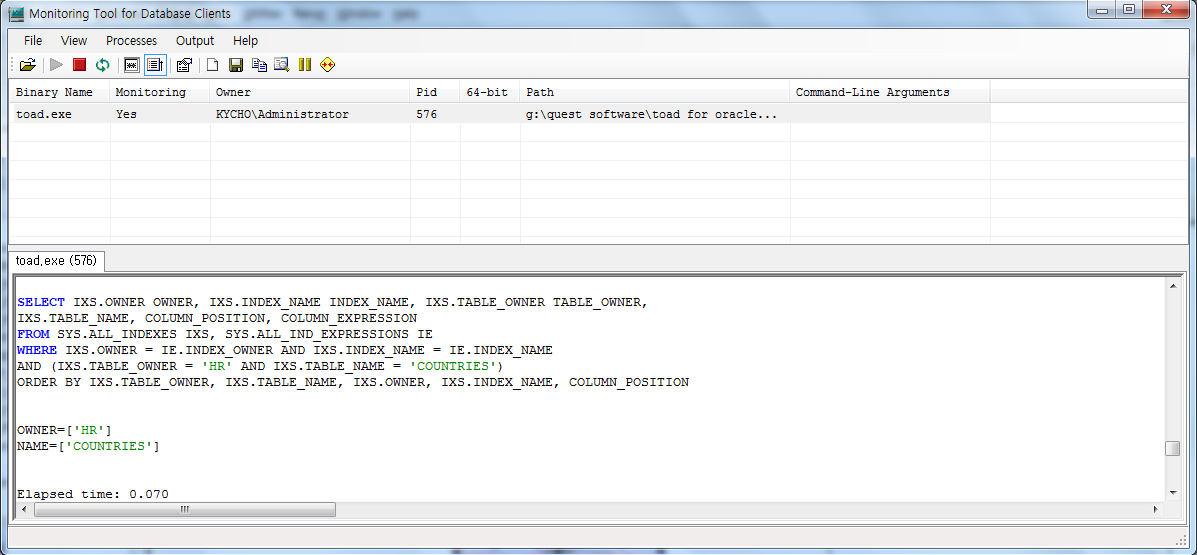
Task: Open the Processes menu
Action: (x=131, y=41)
